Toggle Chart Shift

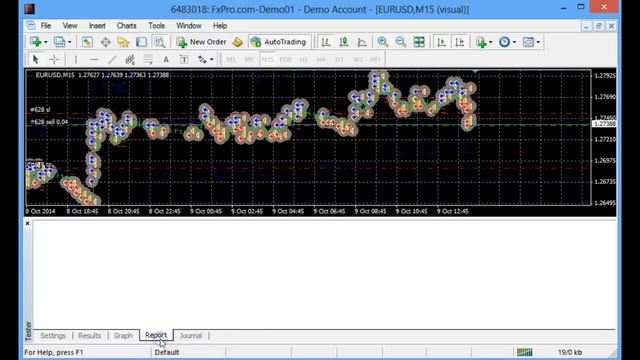pyautogui.click(x=460, y=42)
